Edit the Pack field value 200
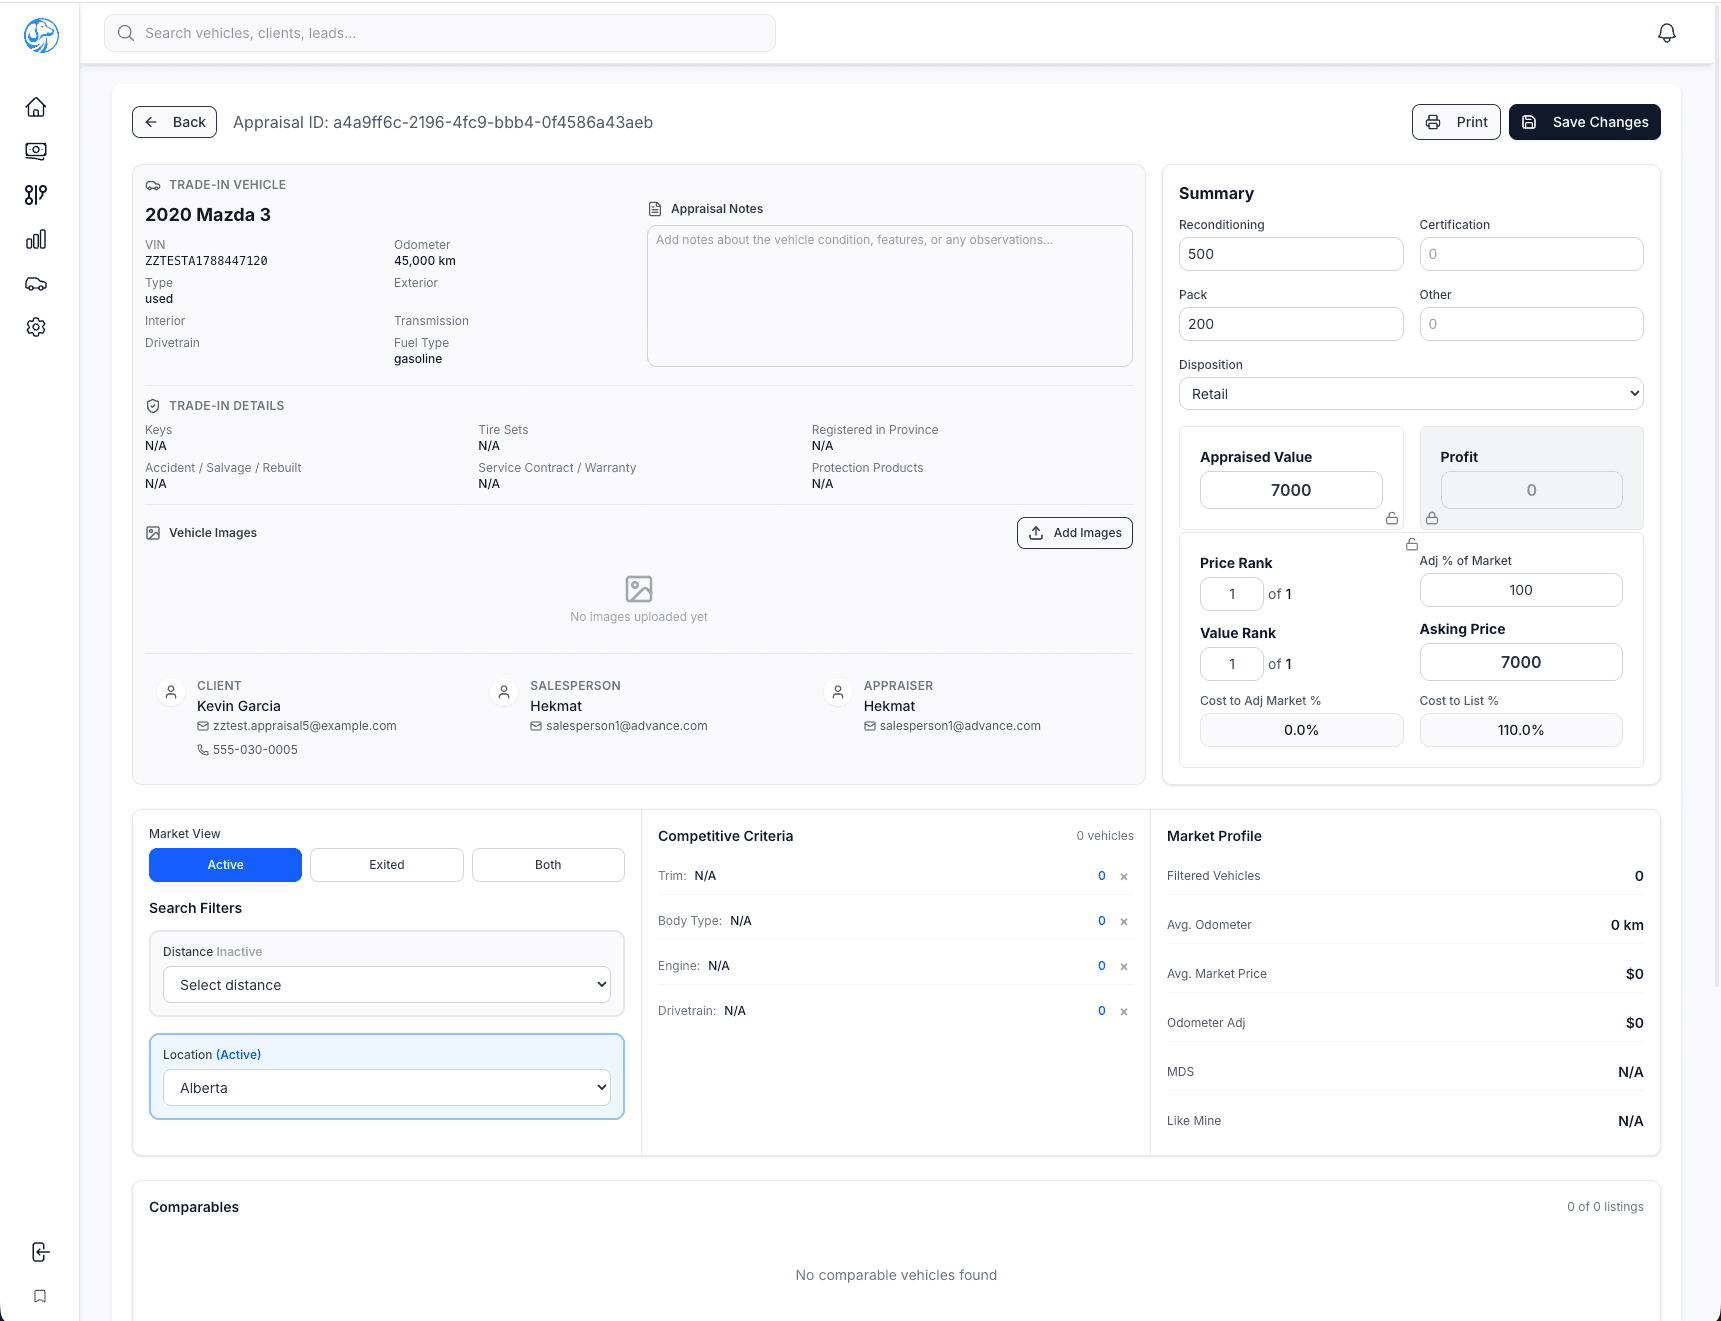1721x1321 pixels. (x=1291, y=324)
